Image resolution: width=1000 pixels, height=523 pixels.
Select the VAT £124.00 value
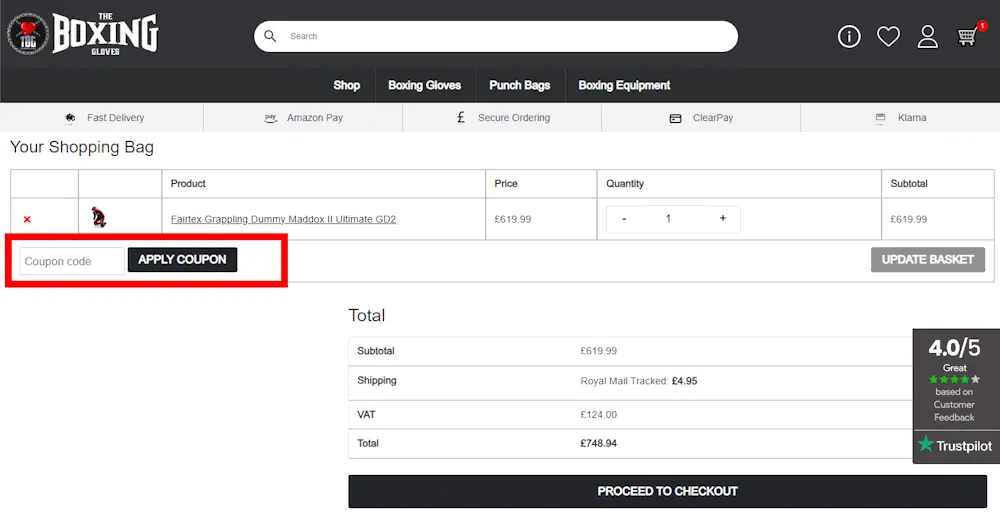(x=598, y=415)
